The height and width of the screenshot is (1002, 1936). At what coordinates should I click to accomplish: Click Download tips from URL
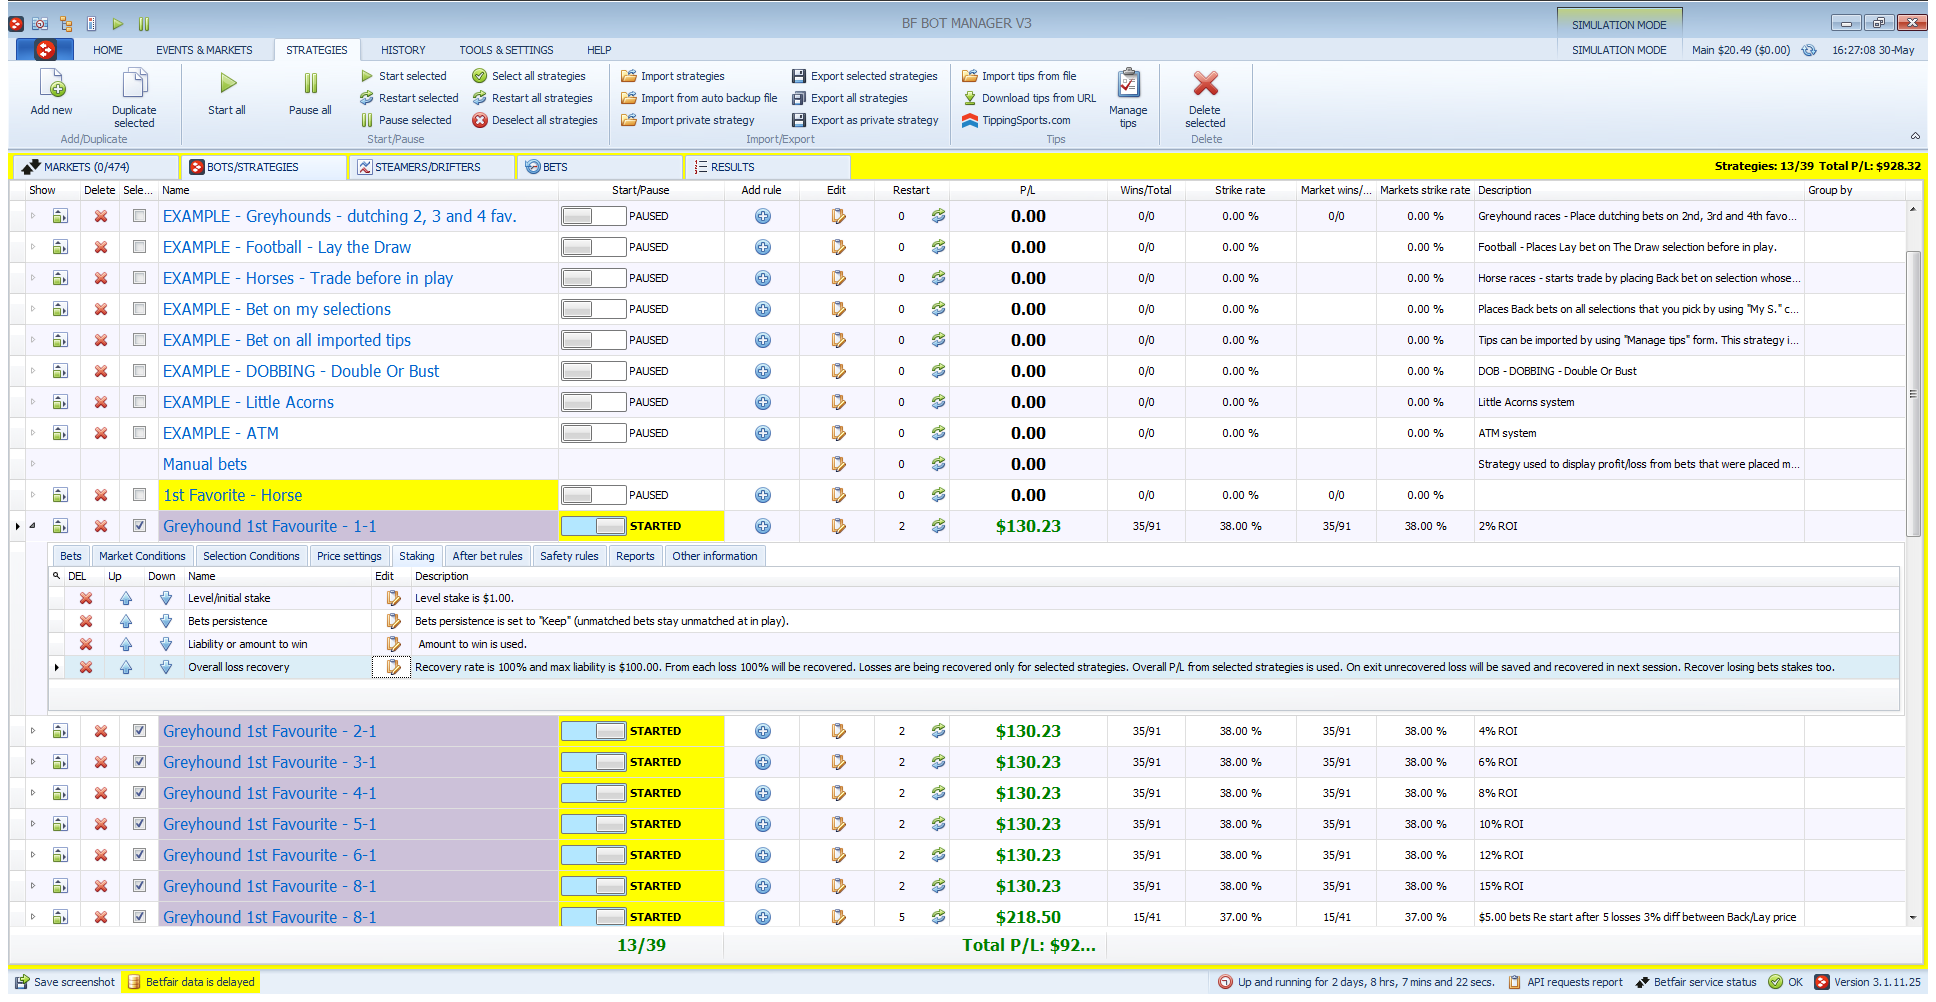click(1029, 98)
